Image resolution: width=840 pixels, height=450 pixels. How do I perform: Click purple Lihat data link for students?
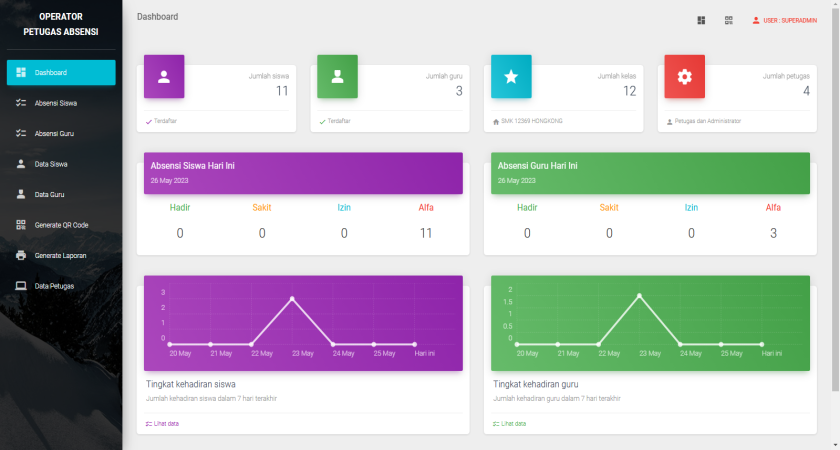pos(162,423)
